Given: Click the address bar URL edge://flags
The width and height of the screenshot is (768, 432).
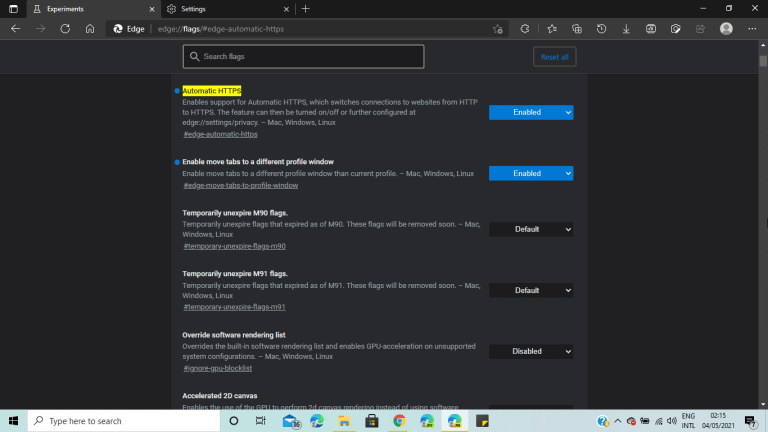Looking at the screenshot, I should pyautogui.click(x=220, y=29).
